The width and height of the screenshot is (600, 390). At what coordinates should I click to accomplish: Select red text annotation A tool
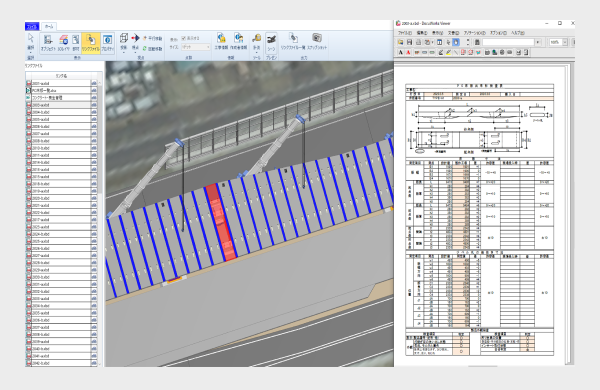408,52
